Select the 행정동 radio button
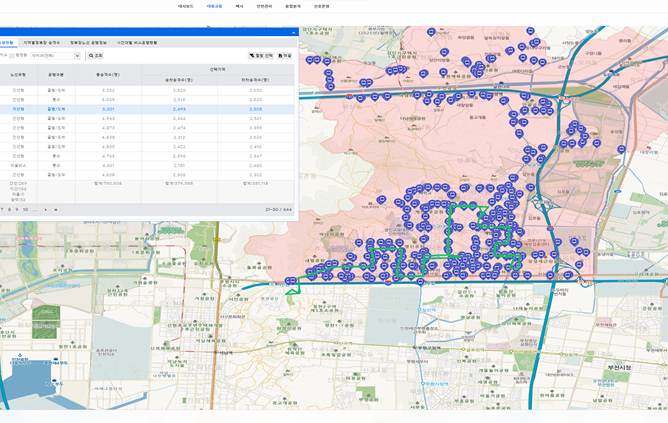Viewport: 668px width, 423px height. pyautogui.click(x=12, y=56)
